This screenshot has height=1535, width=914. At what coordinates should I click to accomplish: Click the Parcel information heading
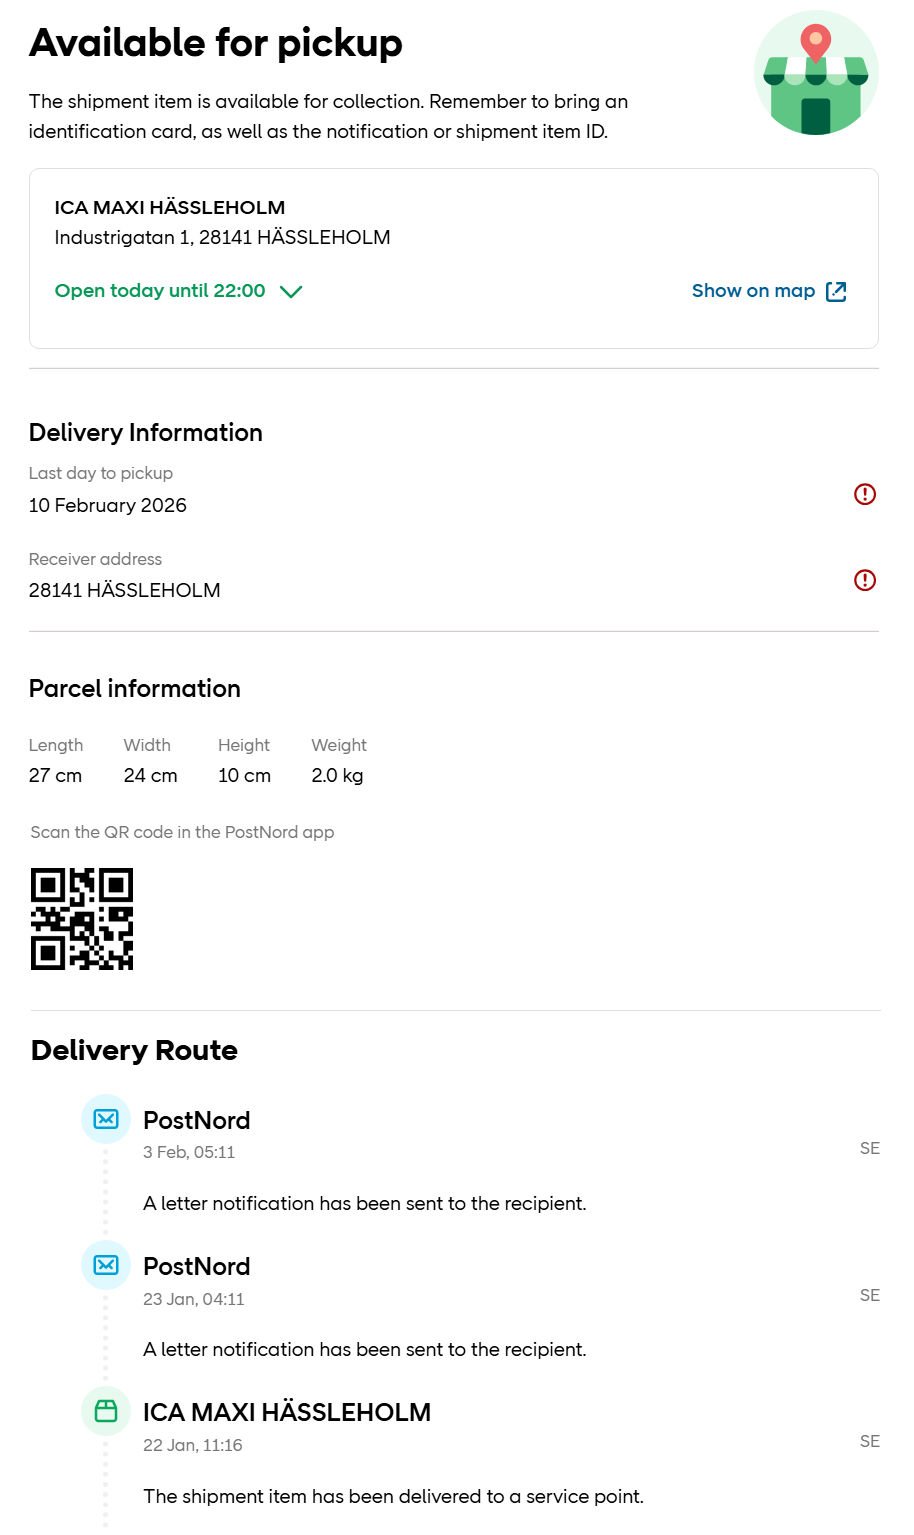tap(135, 688)
